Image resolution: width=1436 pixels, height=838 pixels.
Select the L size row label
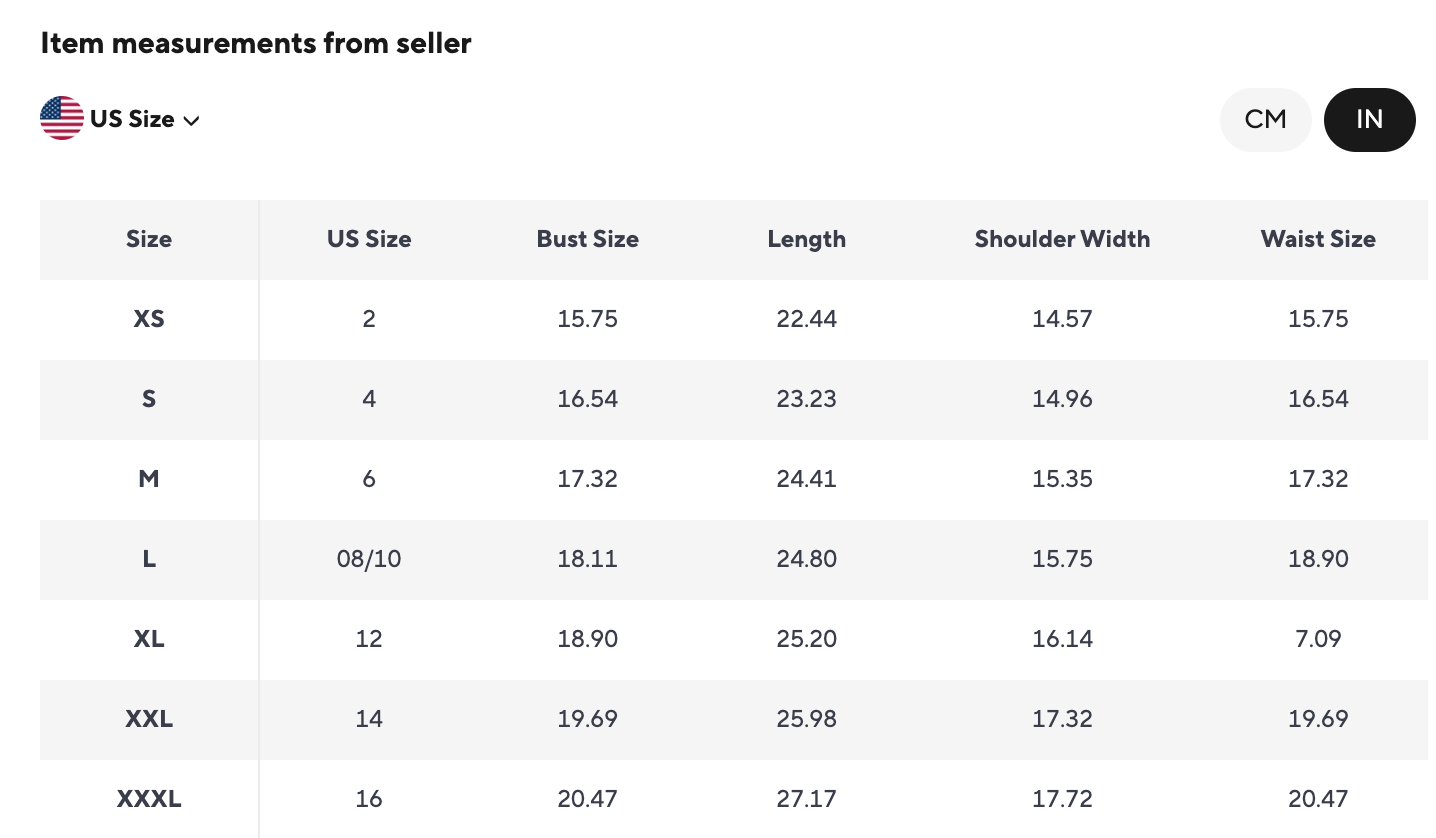click(x=149, y=559)
